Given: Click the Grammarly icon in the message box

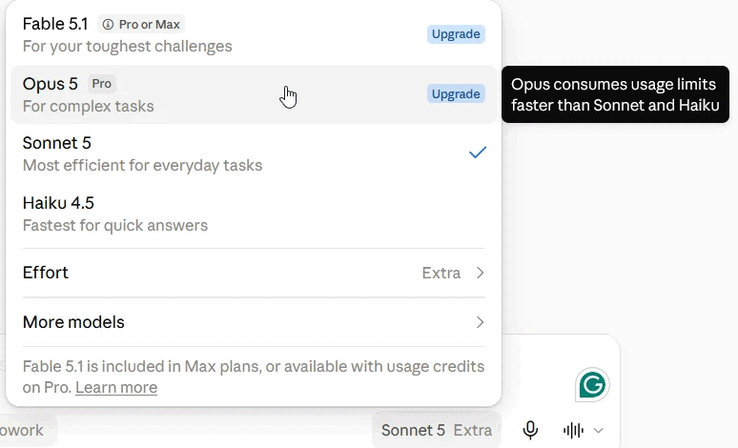Looking at the screenshot, I should click(592, 385).
